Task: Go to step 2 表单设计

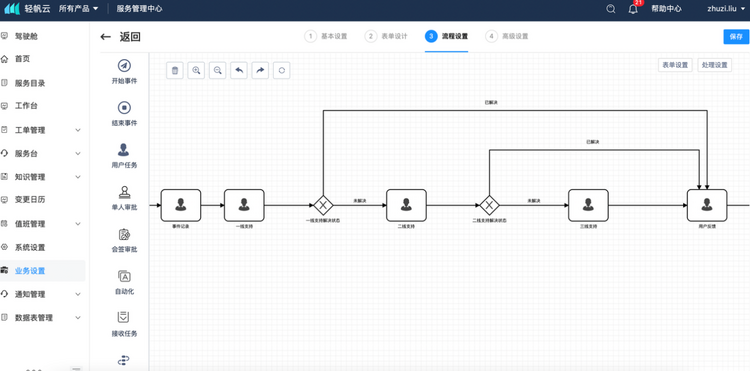Action: coord(386,36)
